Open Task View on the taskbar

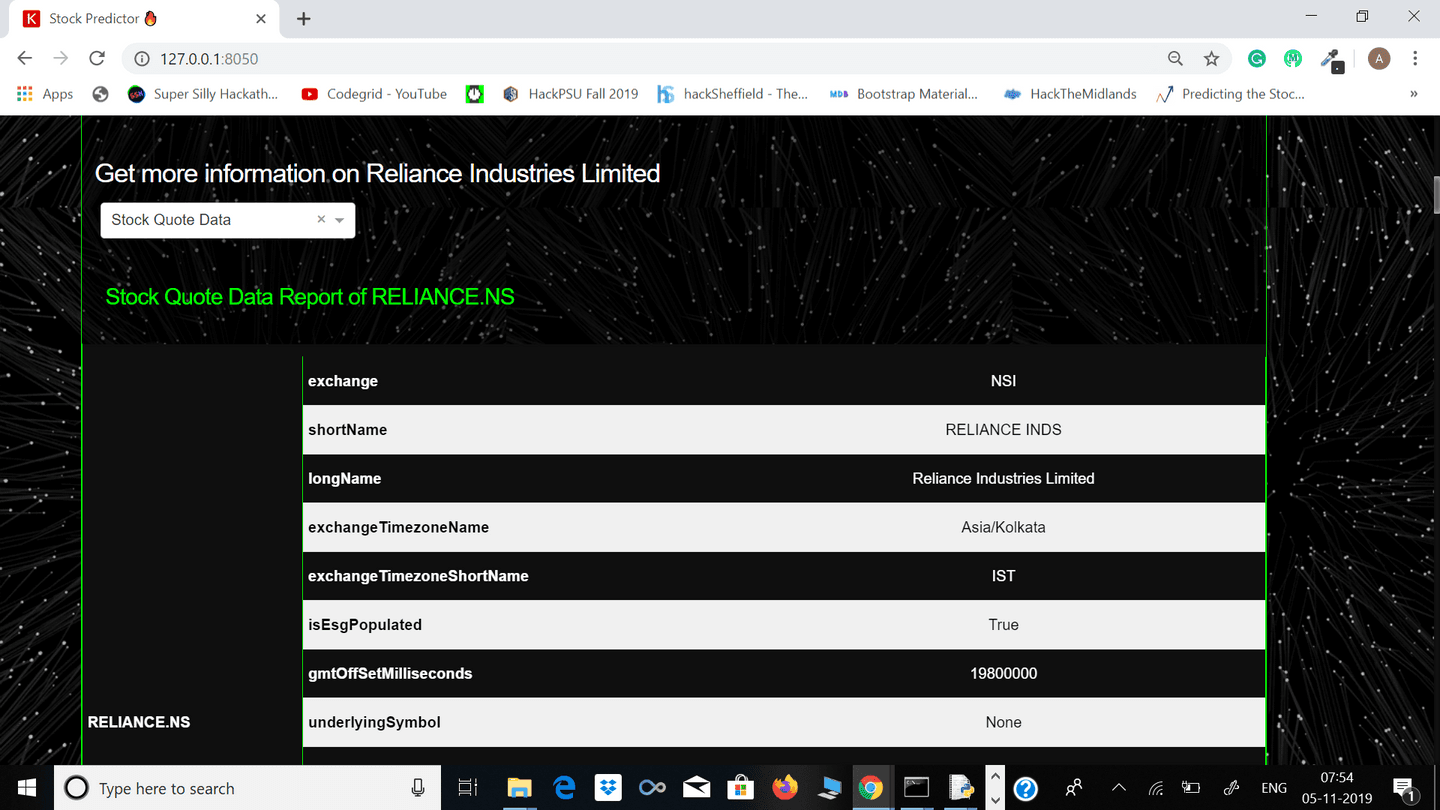click(x=467, y=788)
